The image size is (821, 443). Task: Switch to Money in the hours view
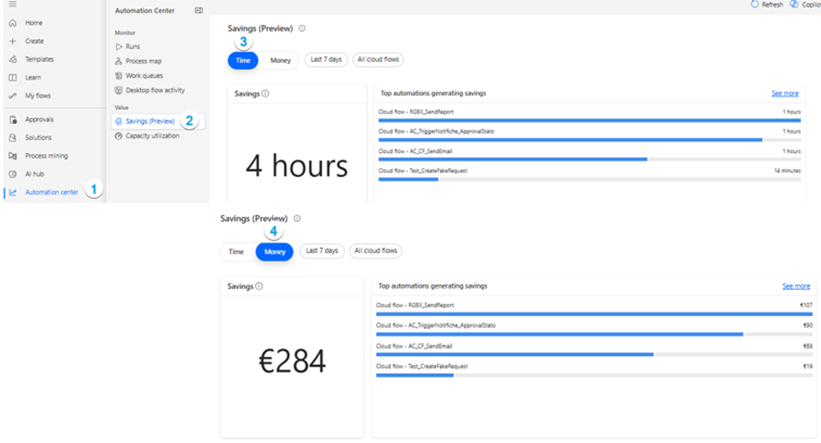280,61
